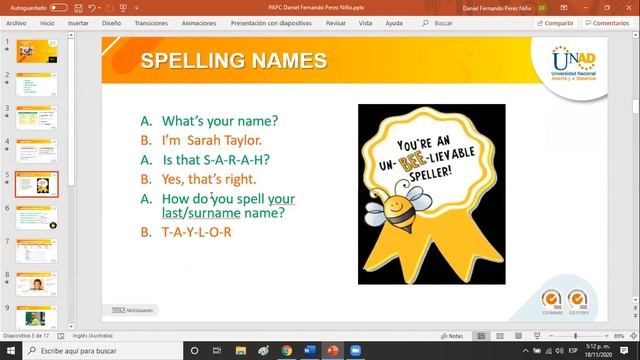Click the Accessibility check icon in status bar
Viewport: 640px width, 360px height.
61,336
